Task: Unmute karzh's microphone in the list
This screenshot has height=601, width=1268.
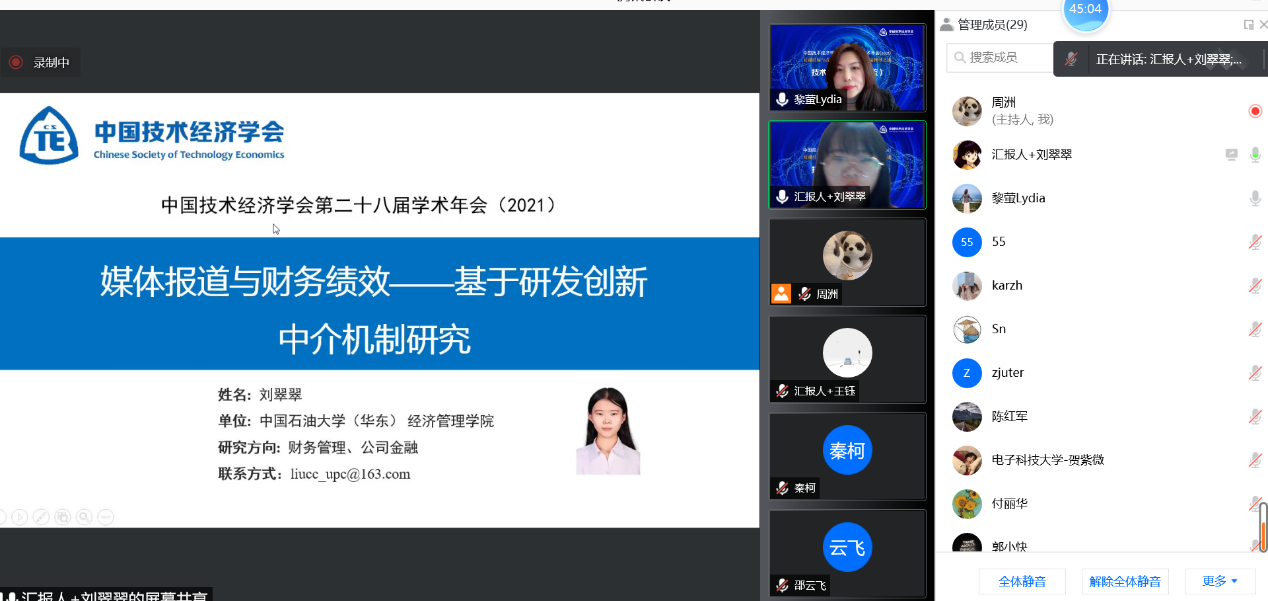Action: tap(1255, 286)
